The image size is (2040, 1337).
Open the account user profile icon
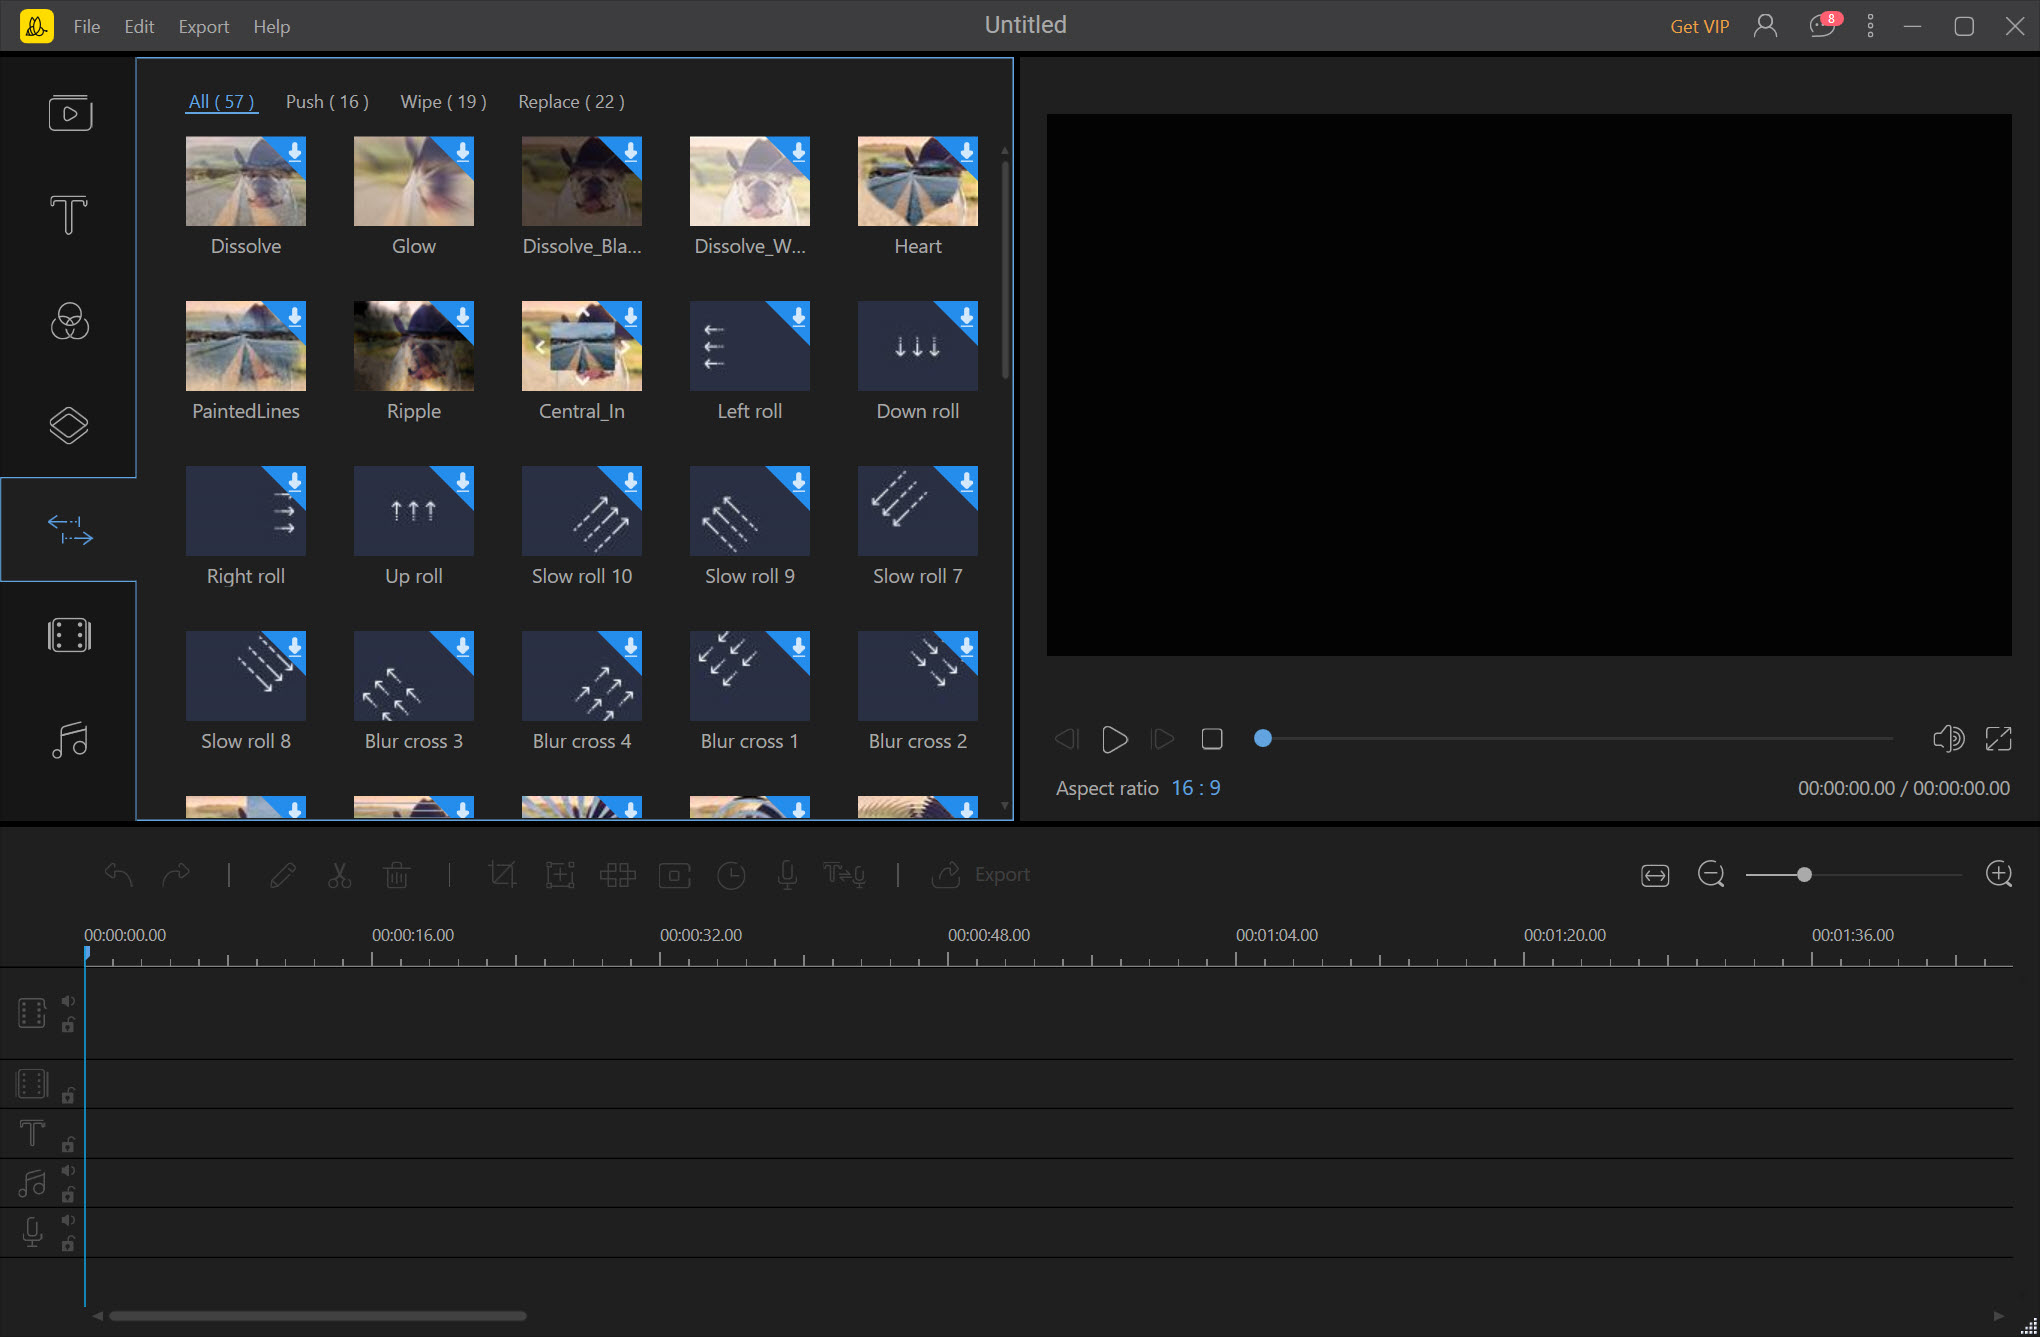1765,26
